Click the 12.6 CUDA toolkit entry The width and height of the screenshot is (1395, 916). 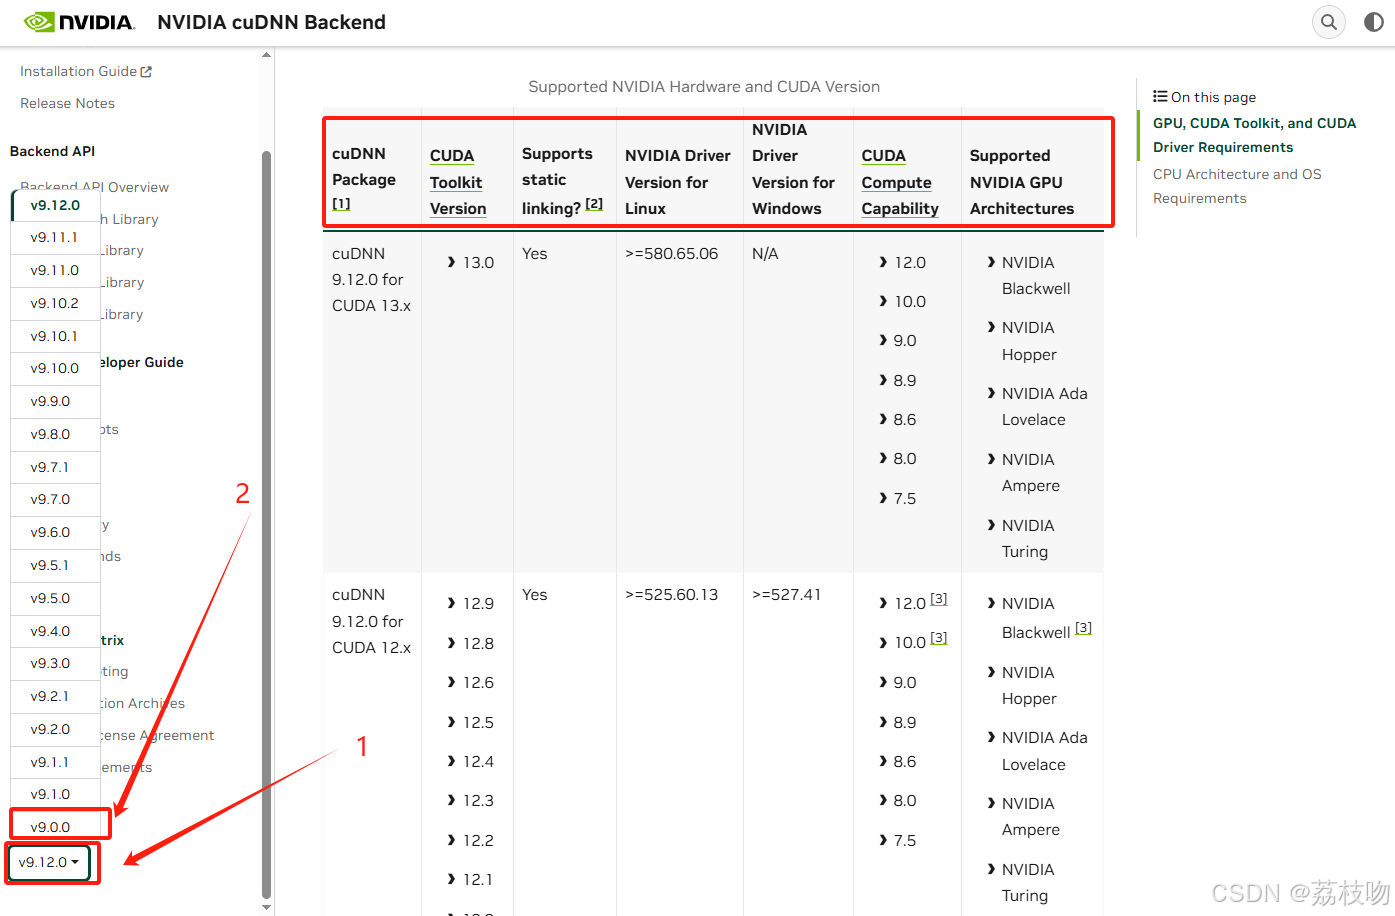pyautogui.click(x=478, y=682)
